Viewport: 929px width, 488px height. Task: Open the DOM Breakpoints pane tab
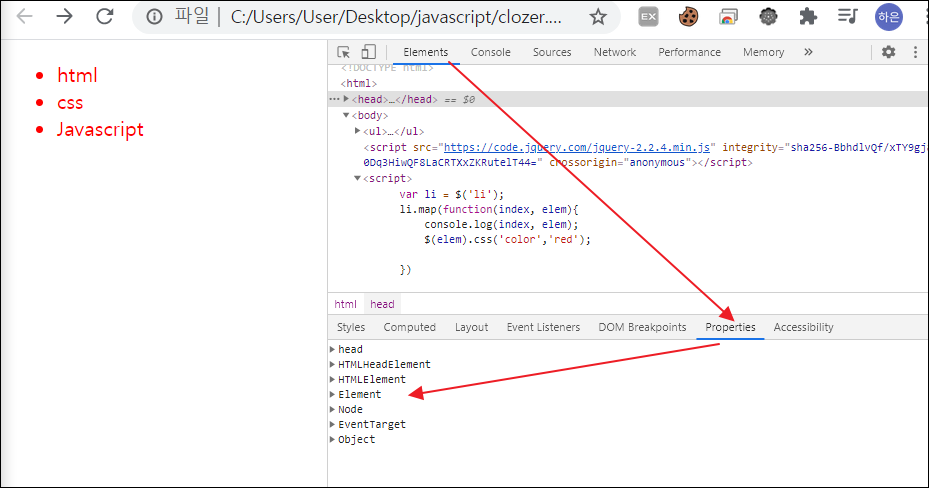[642, 327]
